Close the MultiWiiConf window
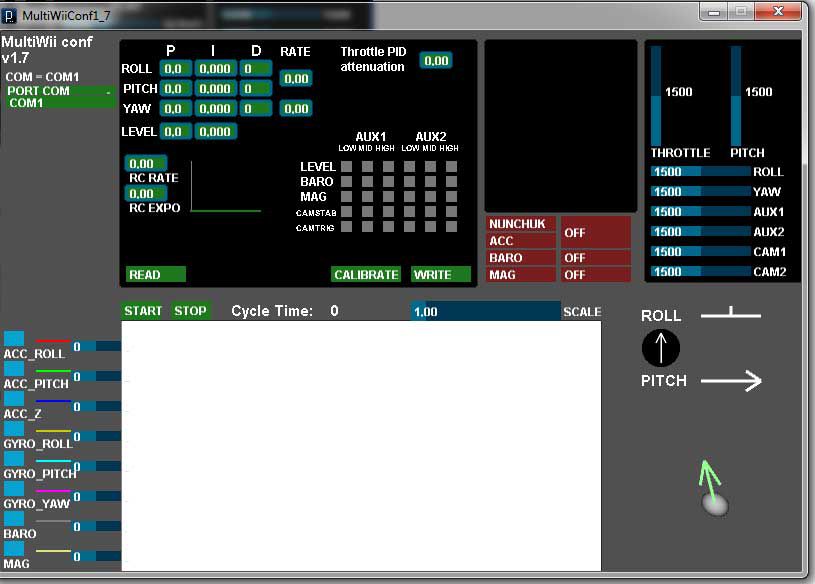The width and height of the screenshot is (815, 584). coord(778,11)
